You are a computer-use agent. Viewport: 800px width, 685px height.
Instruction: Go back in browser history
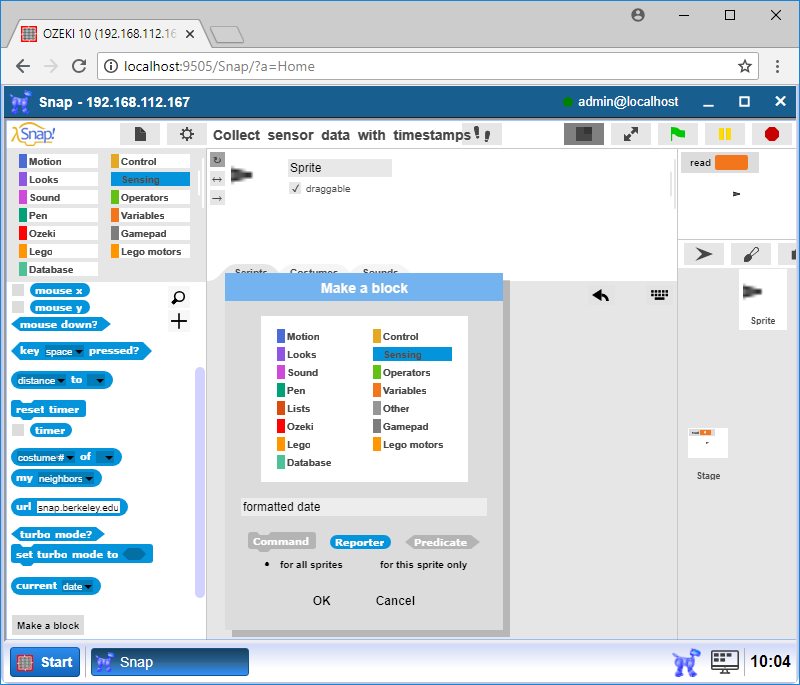click(23, 66)
